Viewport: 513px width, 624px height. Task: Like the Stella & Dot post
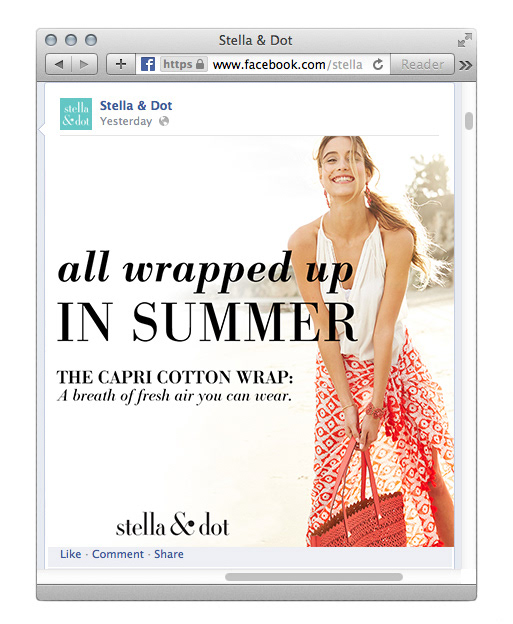(x=70, y=554)
